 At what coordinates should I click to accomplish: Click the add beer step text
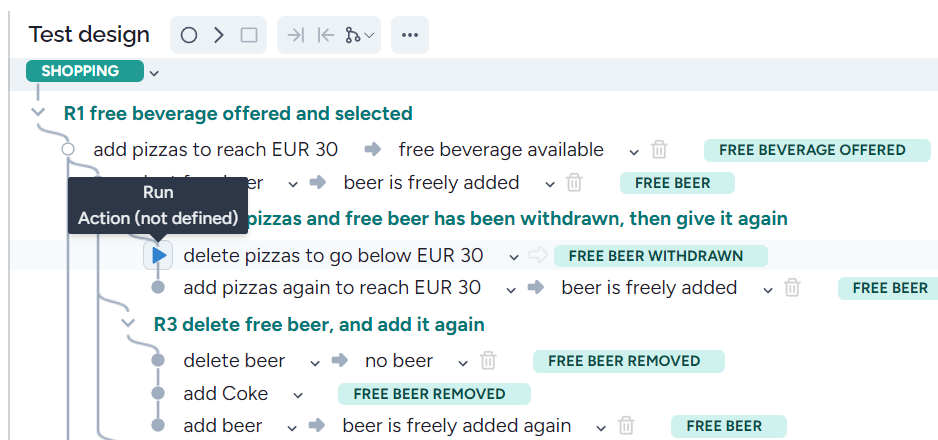pos(223,426)
